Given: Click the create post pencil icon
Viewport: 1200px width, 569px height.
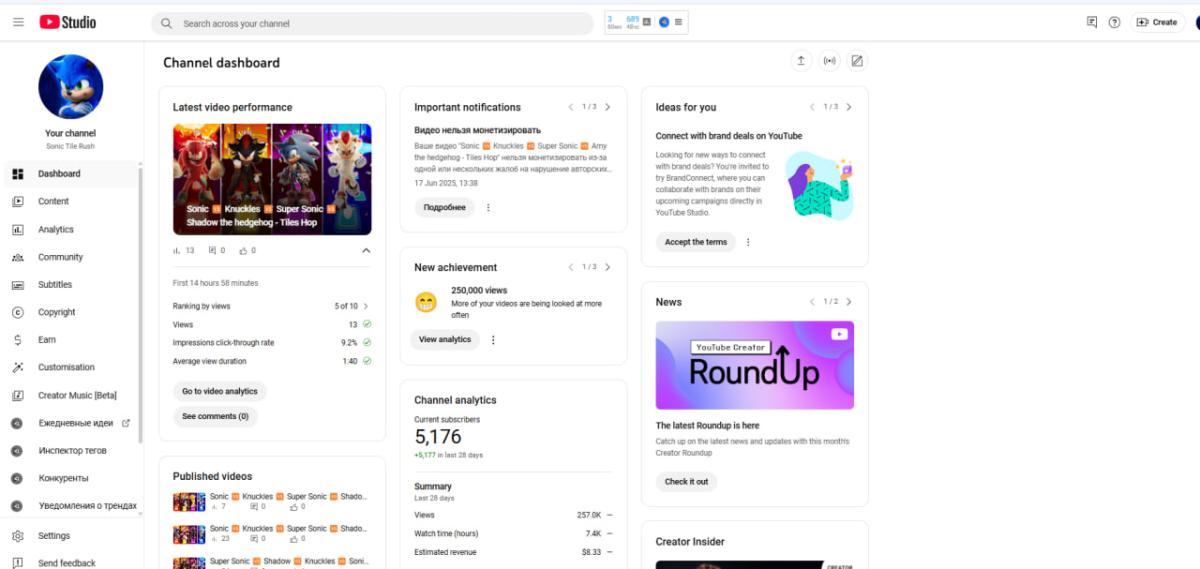Looking at the screenshot, I should pos(857,61).
